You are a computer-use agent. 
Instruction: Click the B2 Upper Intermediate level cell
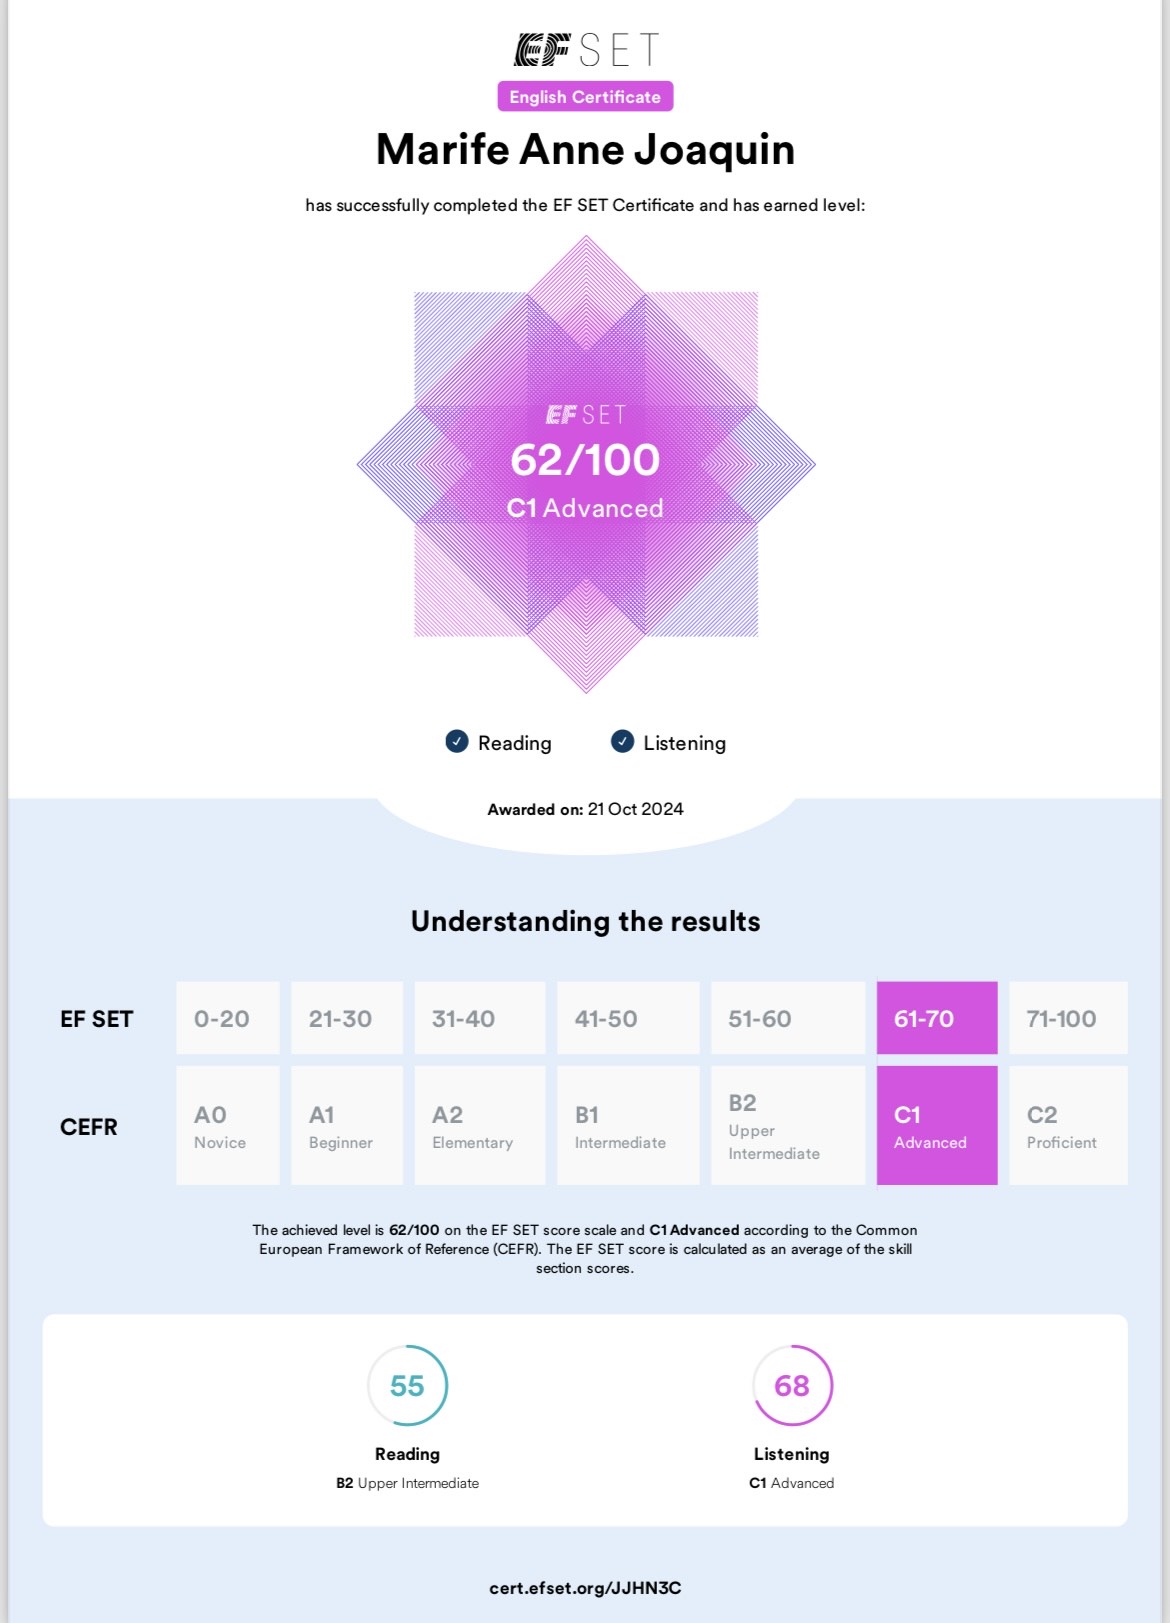pos(787,1125)
